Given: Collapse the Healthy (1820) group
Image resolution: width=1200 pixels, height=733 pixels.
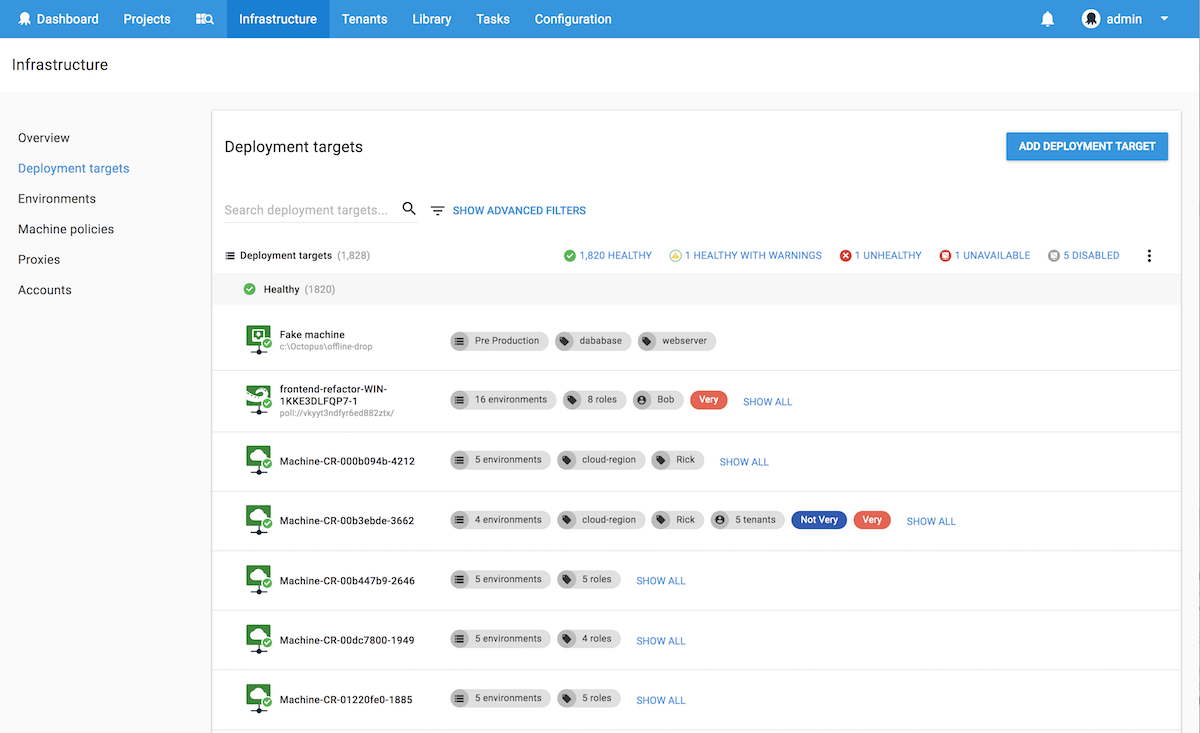Looking at the screenshot, I should (289, 290).
